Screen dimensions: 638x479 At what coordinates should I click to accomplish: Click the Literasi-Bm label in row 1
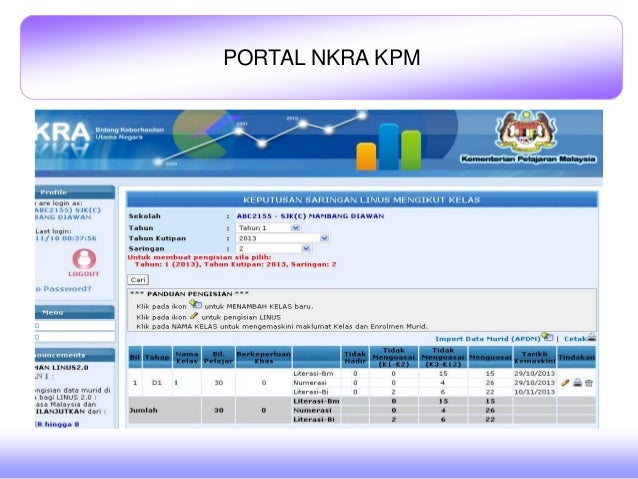[313, 373]
